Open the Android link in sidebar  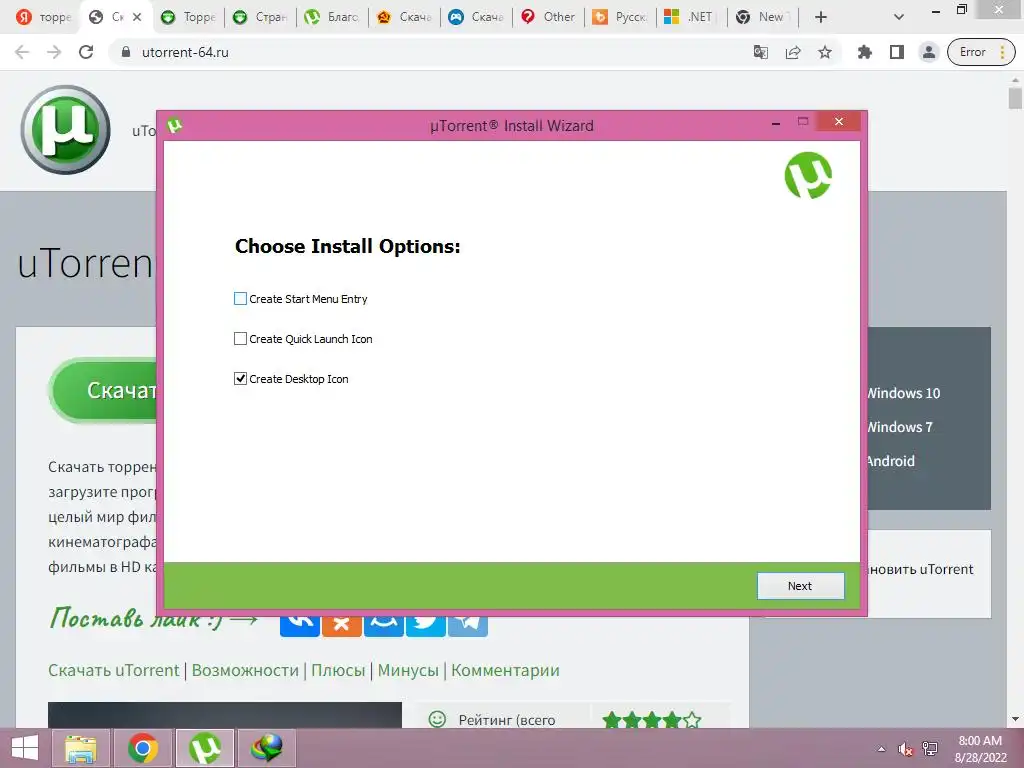[x=891, y=461]
